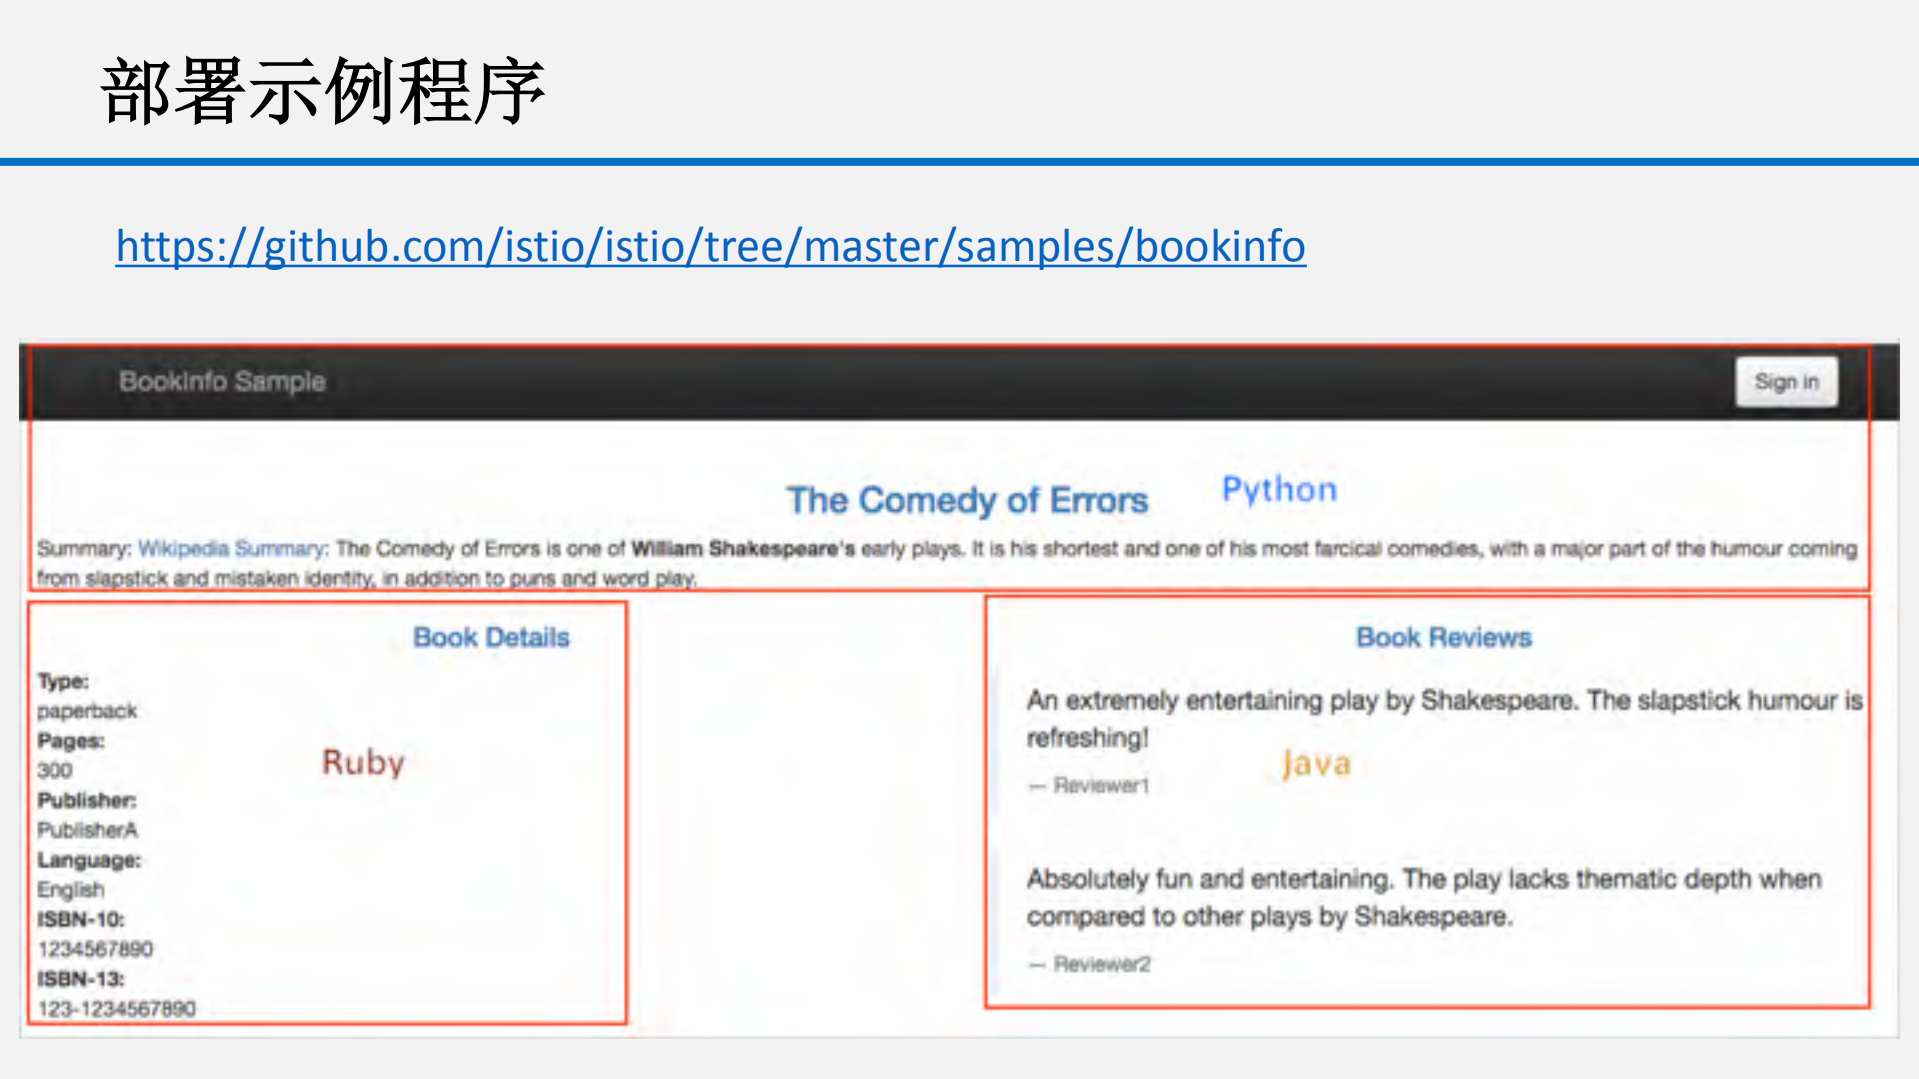Toggle the top productpage highlight frame
Screen dimensions: 1919x1079
pos(950,347)
